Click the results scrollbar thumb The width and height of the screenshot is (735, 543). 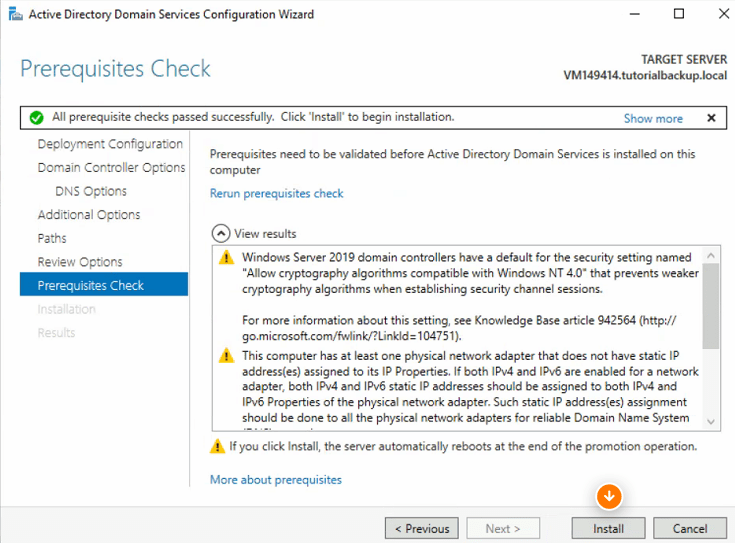711,306
